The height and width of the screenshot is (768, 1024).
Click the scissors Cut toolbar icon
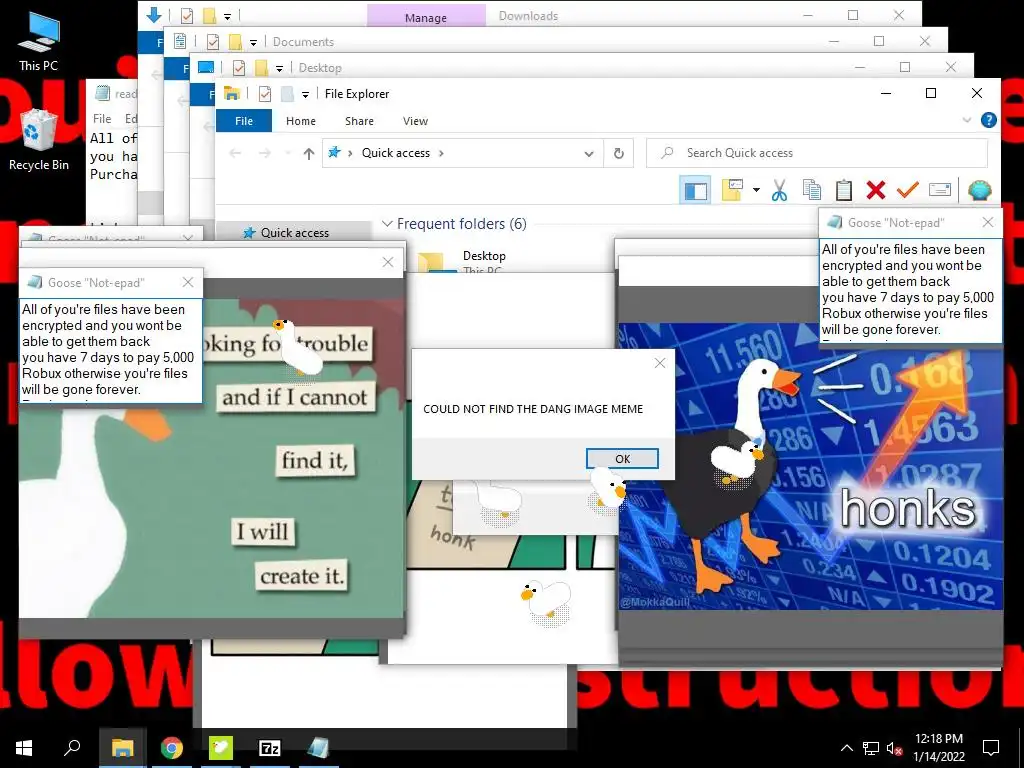point(779,191)
